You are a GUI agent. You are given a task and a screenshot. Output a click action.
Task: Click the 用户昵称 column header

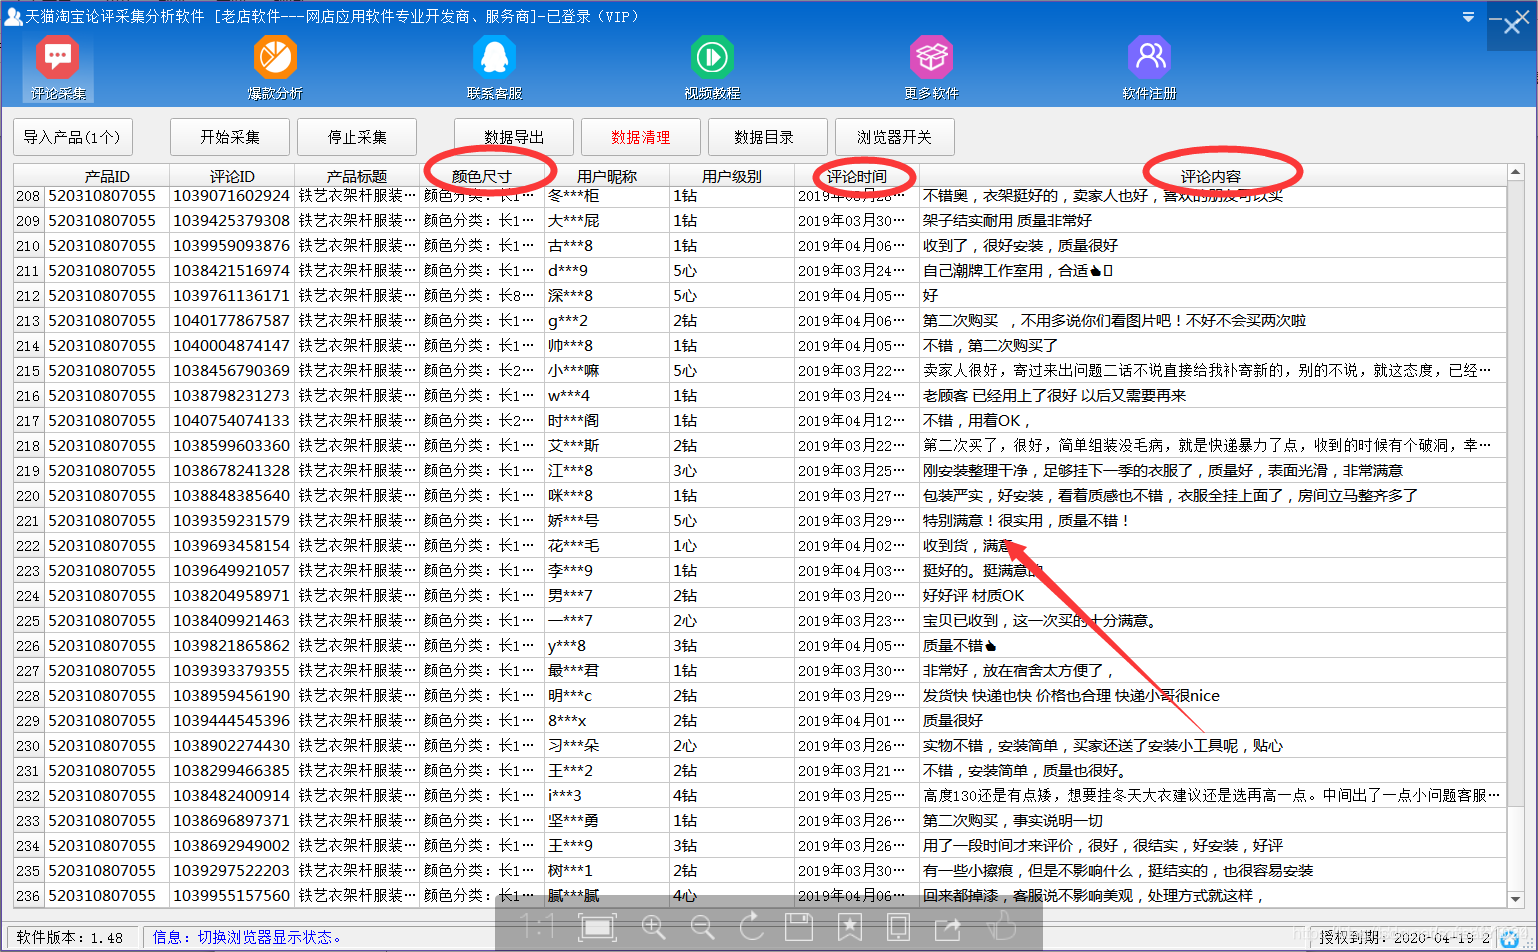click(x=607, y=176)
